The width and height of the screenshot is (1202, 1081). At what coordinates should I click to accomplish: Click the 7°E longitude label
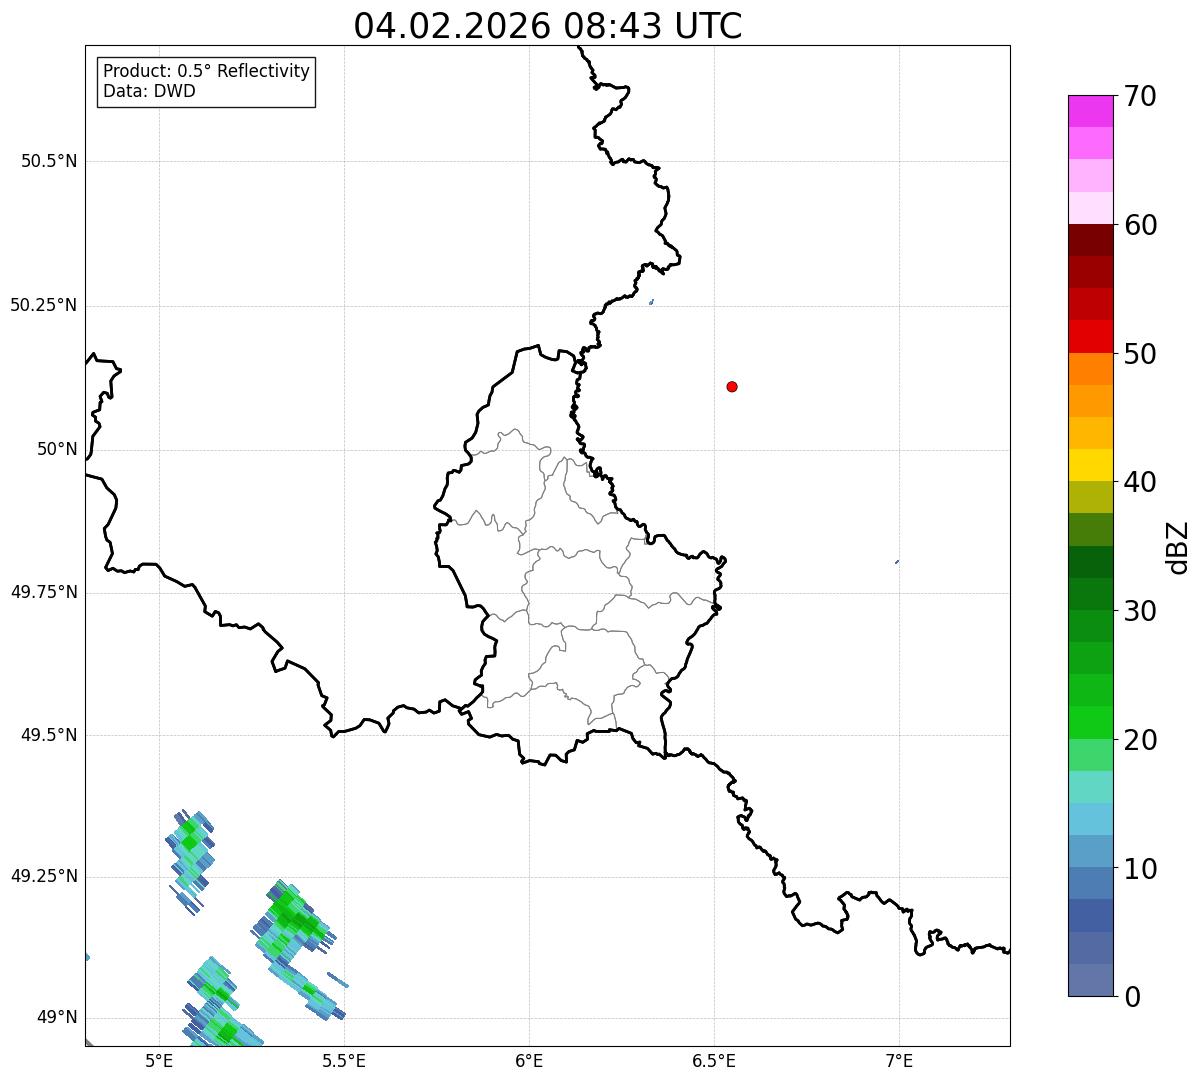pos(899,1061)
